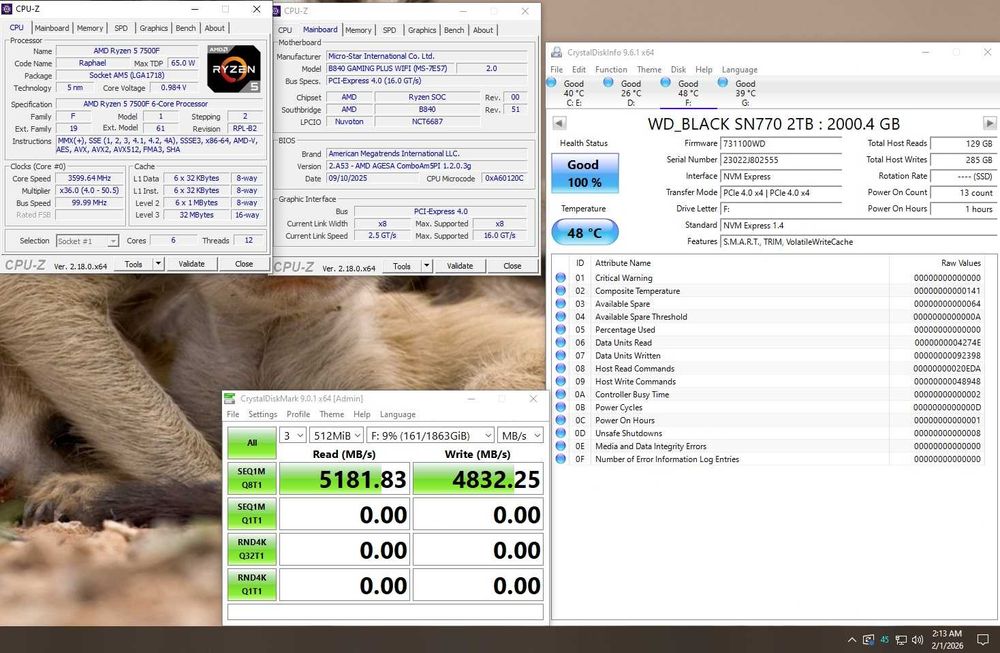Click the Power Cycles status orb
Viewport: 1000px width, 653px height.
tap(561, 407)
